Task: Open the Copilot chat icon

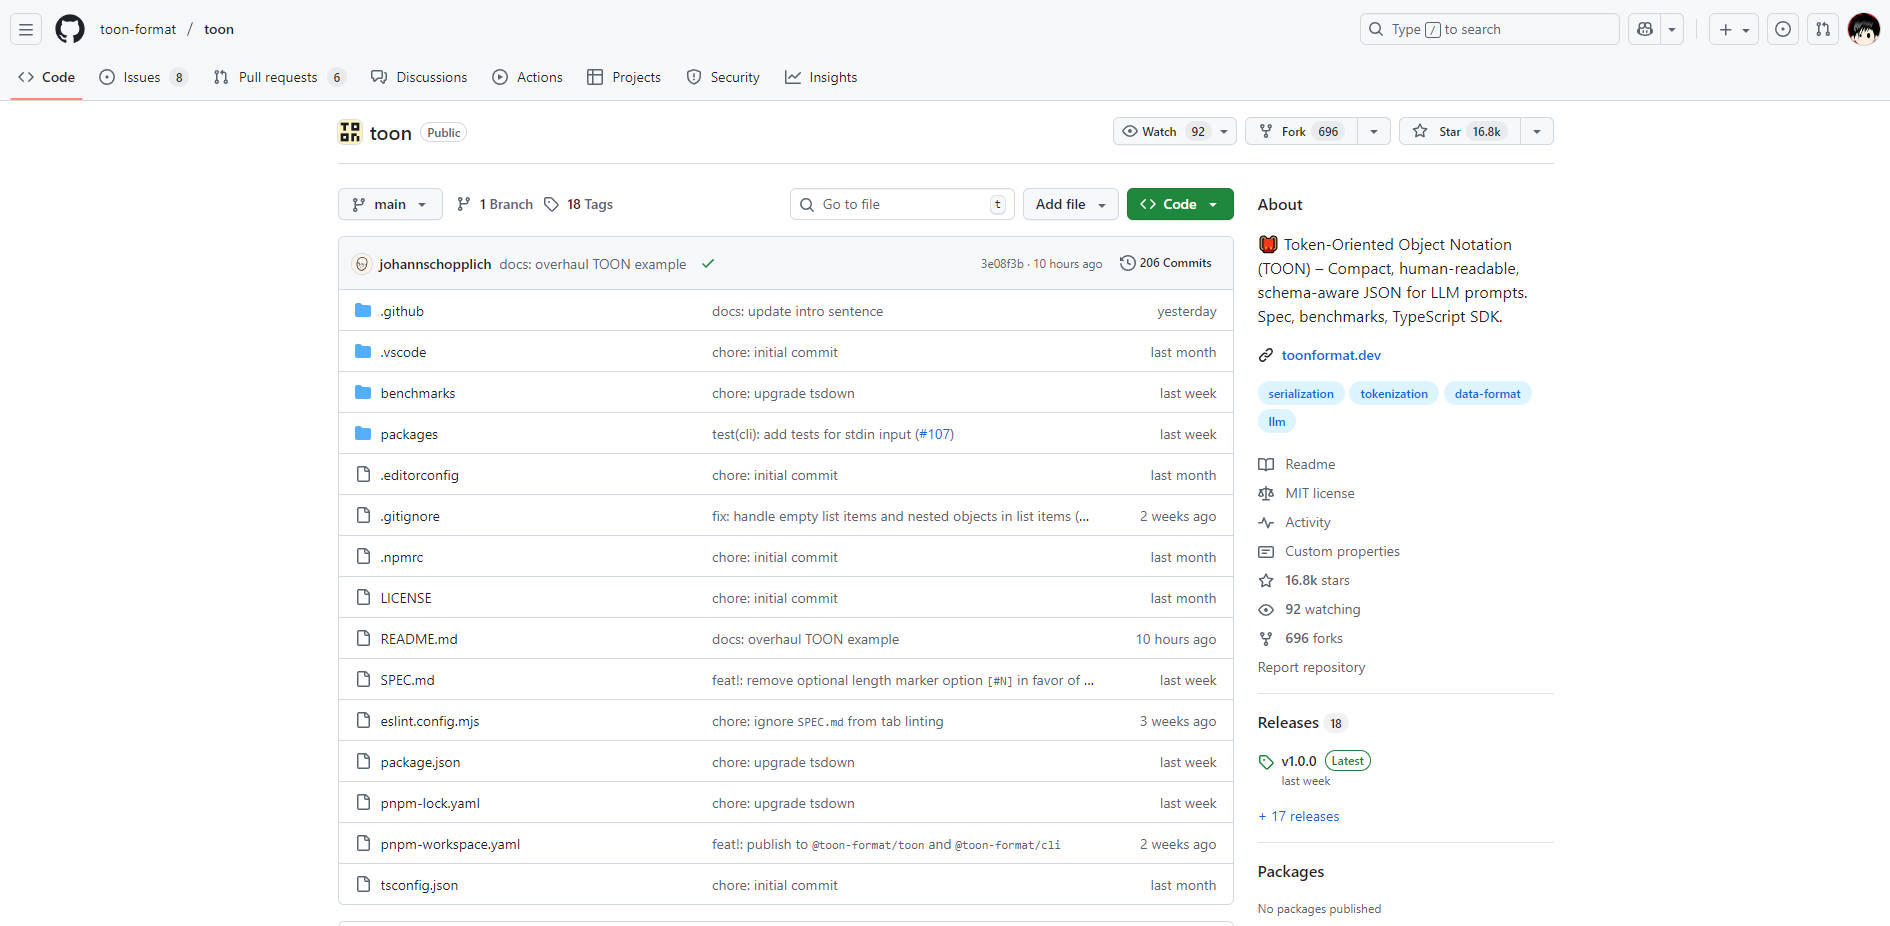Action: pyautogui.click(x=1645, y=29)
